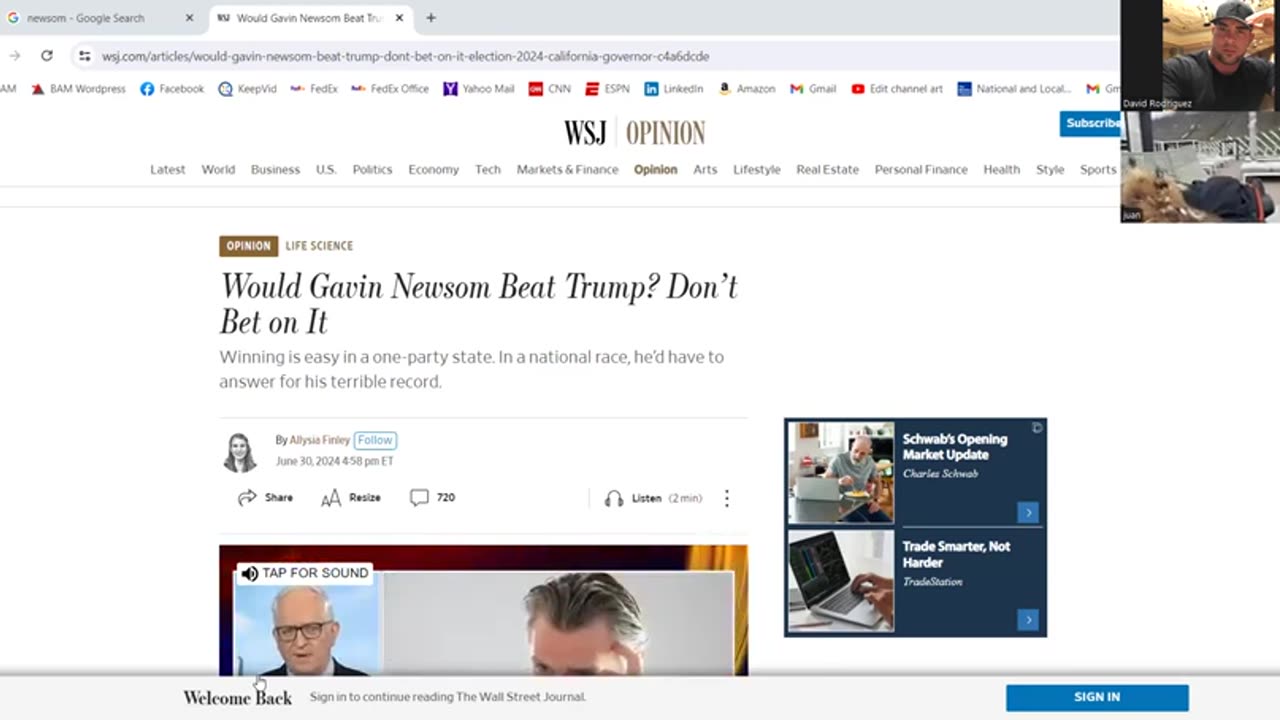Open the Lifestyle section
Image resolution: width=1280 pixels, height=720 pixels.
pyautogui.click(x=756, y=169)
